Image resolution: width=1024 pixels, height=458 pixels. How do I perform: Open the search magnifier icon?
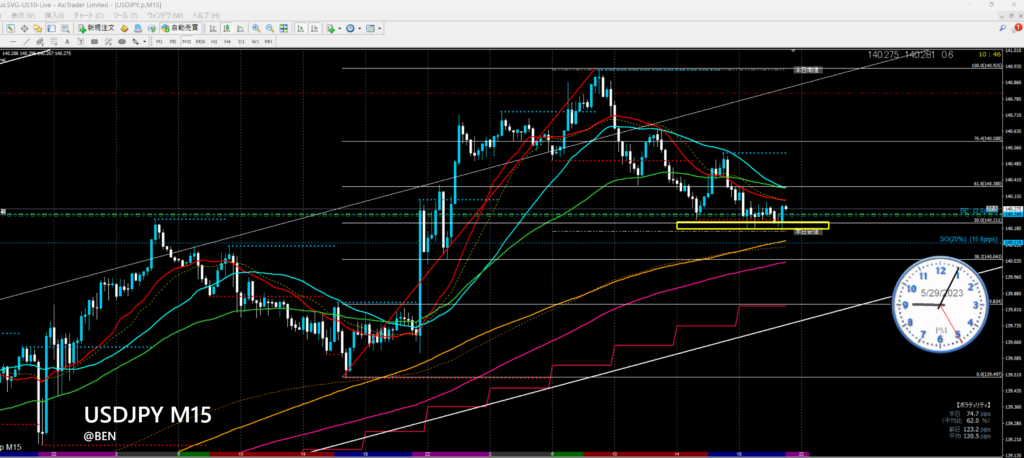[x=65, y=28]
